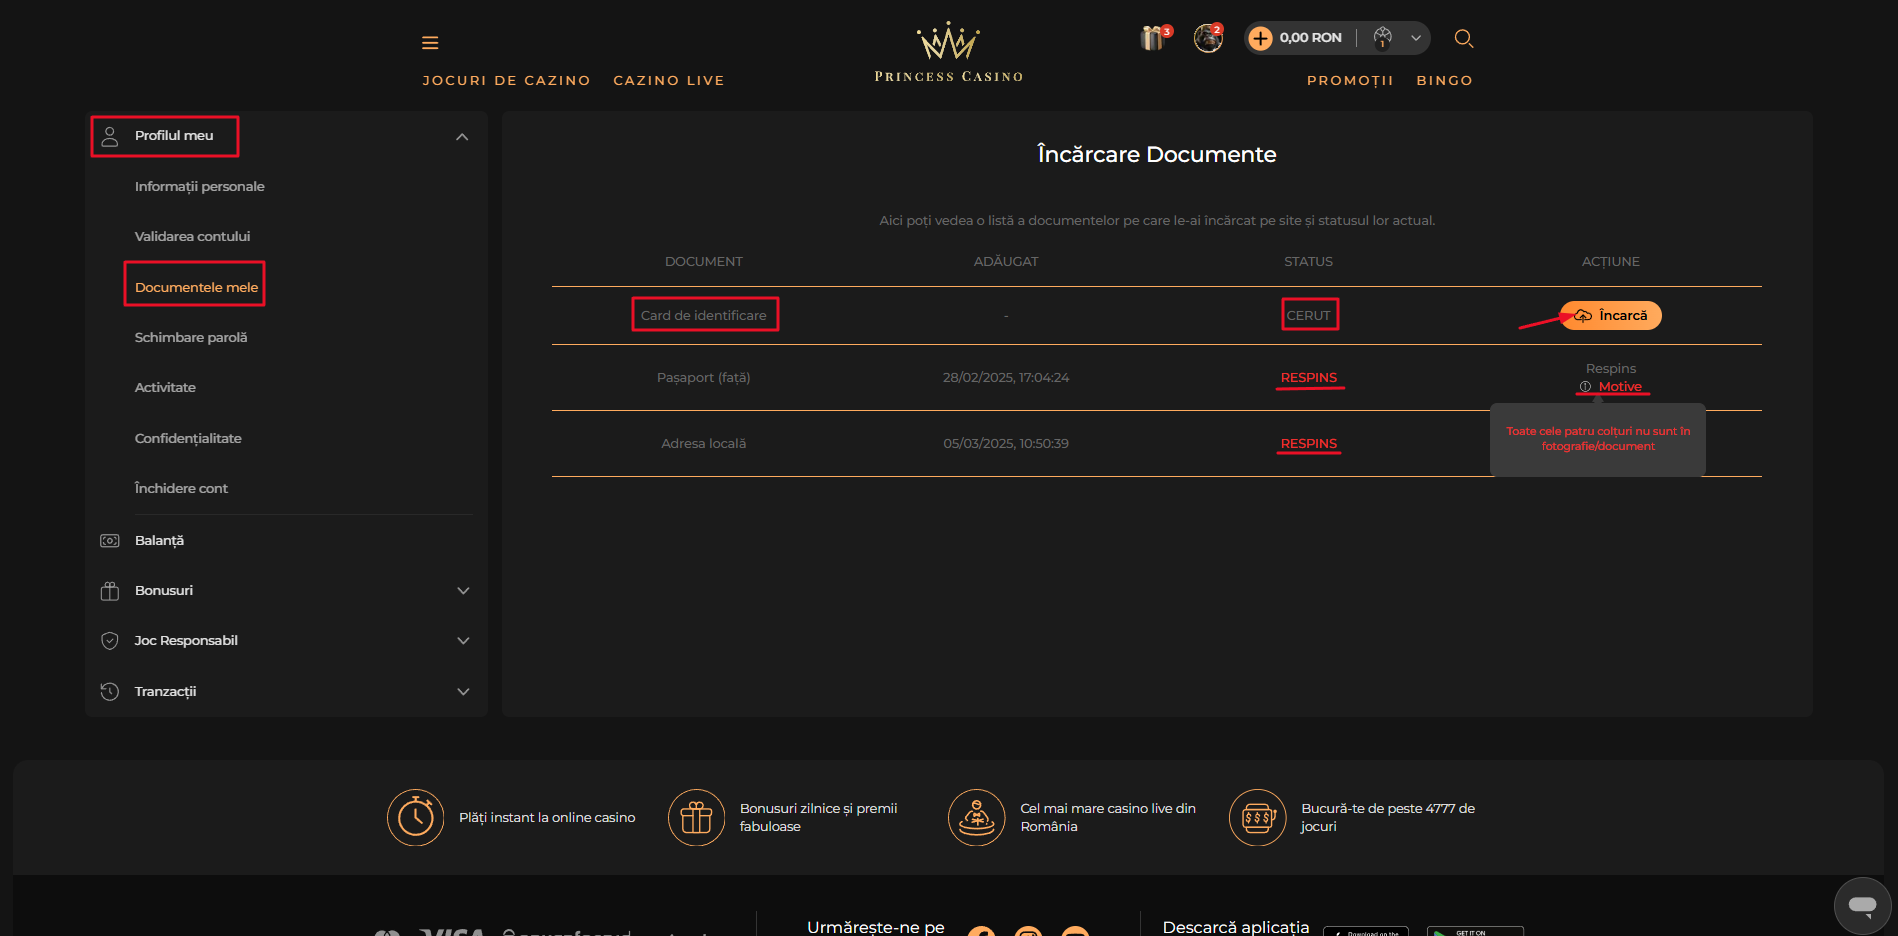Viewport: 1898px width, 936px height.
Task: Open Închidere cont option
Action: point(181,489)
